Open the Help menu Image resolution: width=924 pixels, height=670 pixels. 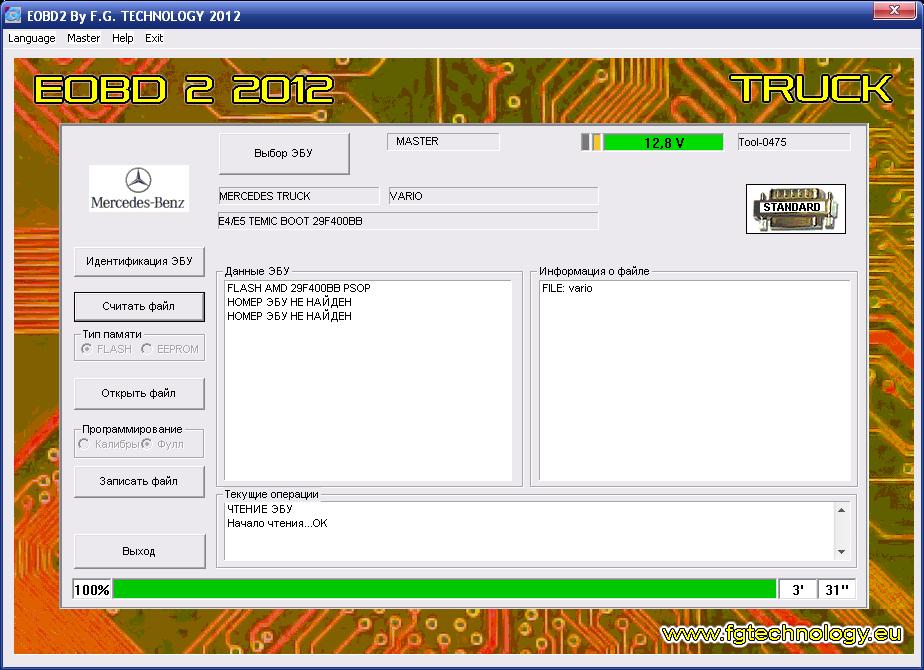point(123,38)
